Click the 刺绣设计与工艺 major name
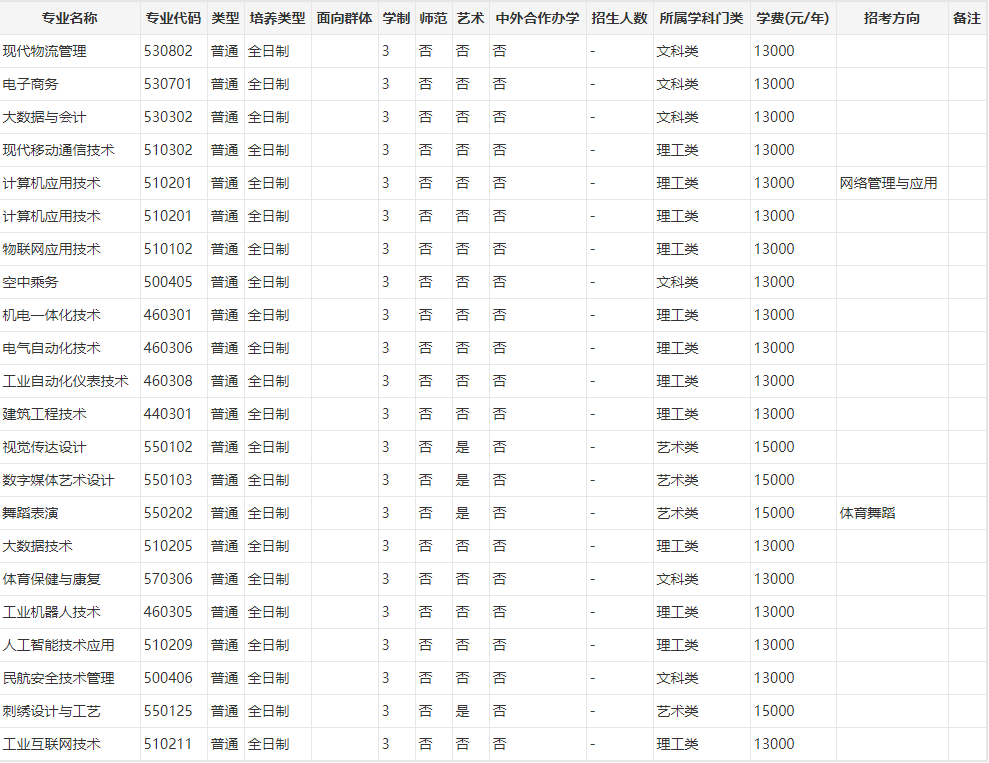 [x=52, y=711]
